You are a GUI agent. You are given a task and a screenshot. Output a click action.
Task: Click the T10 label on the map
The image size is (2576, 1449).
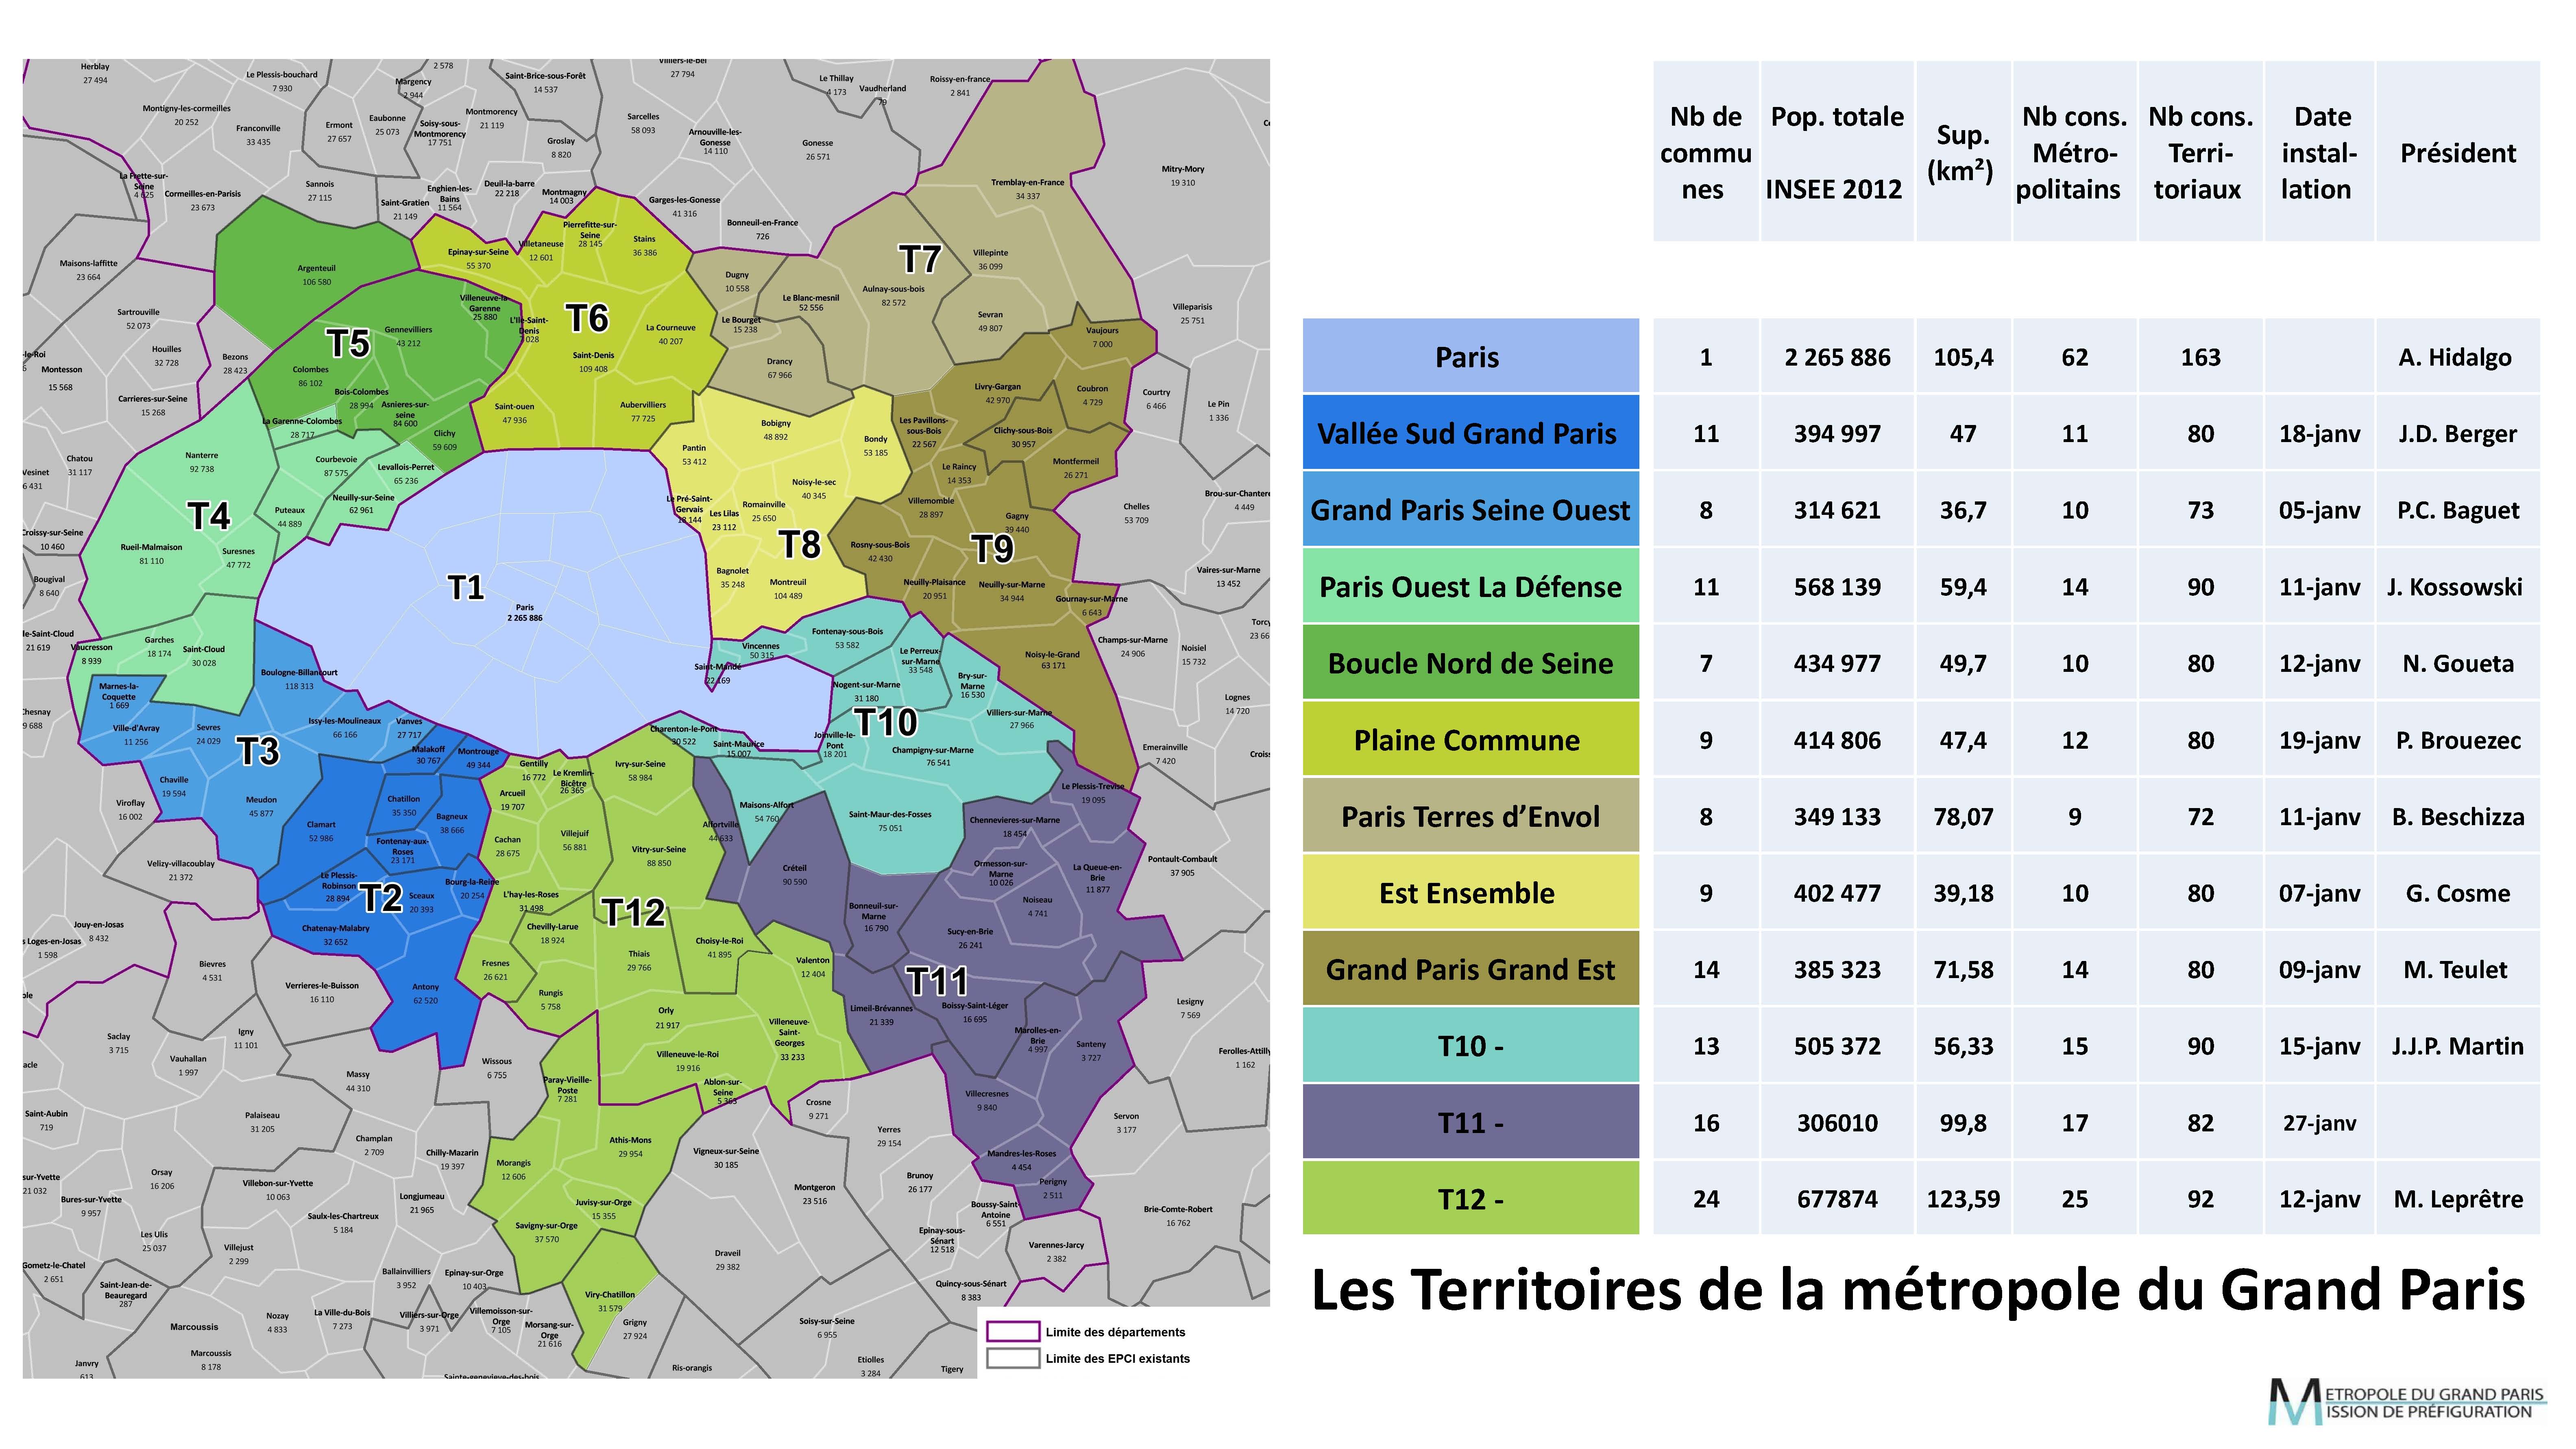click(x=886, y=722)
